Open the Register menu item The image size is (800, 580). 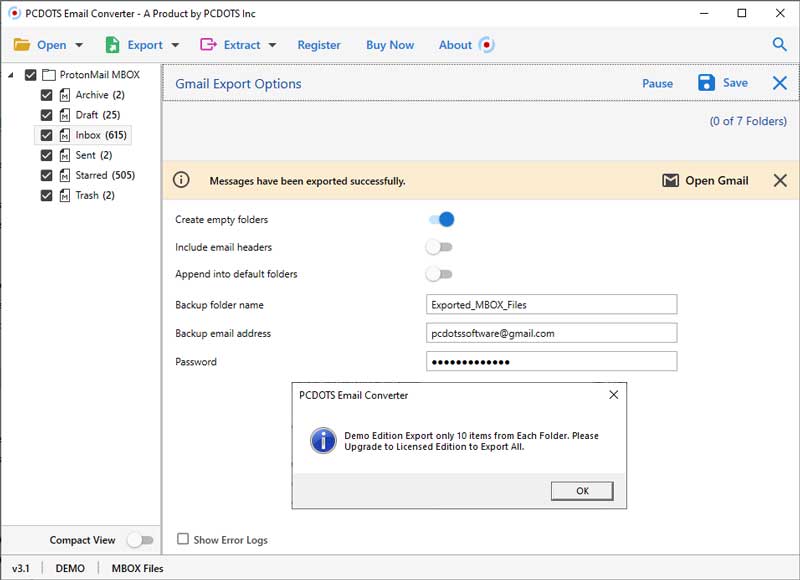(319, 45)
